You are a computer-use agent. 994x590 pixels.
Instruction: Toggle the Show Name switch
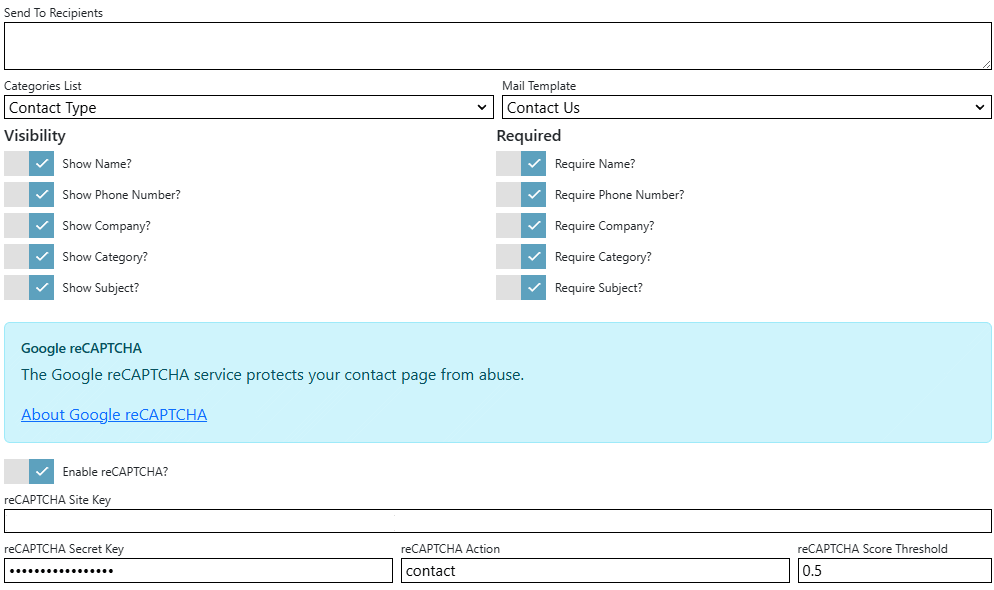pos(29,164)
